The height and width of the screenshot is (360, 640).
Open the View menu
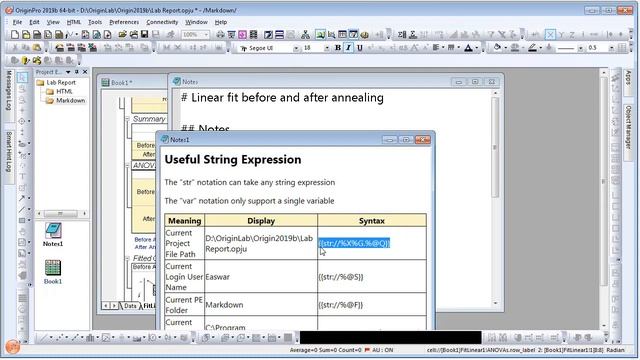[53, 22]
